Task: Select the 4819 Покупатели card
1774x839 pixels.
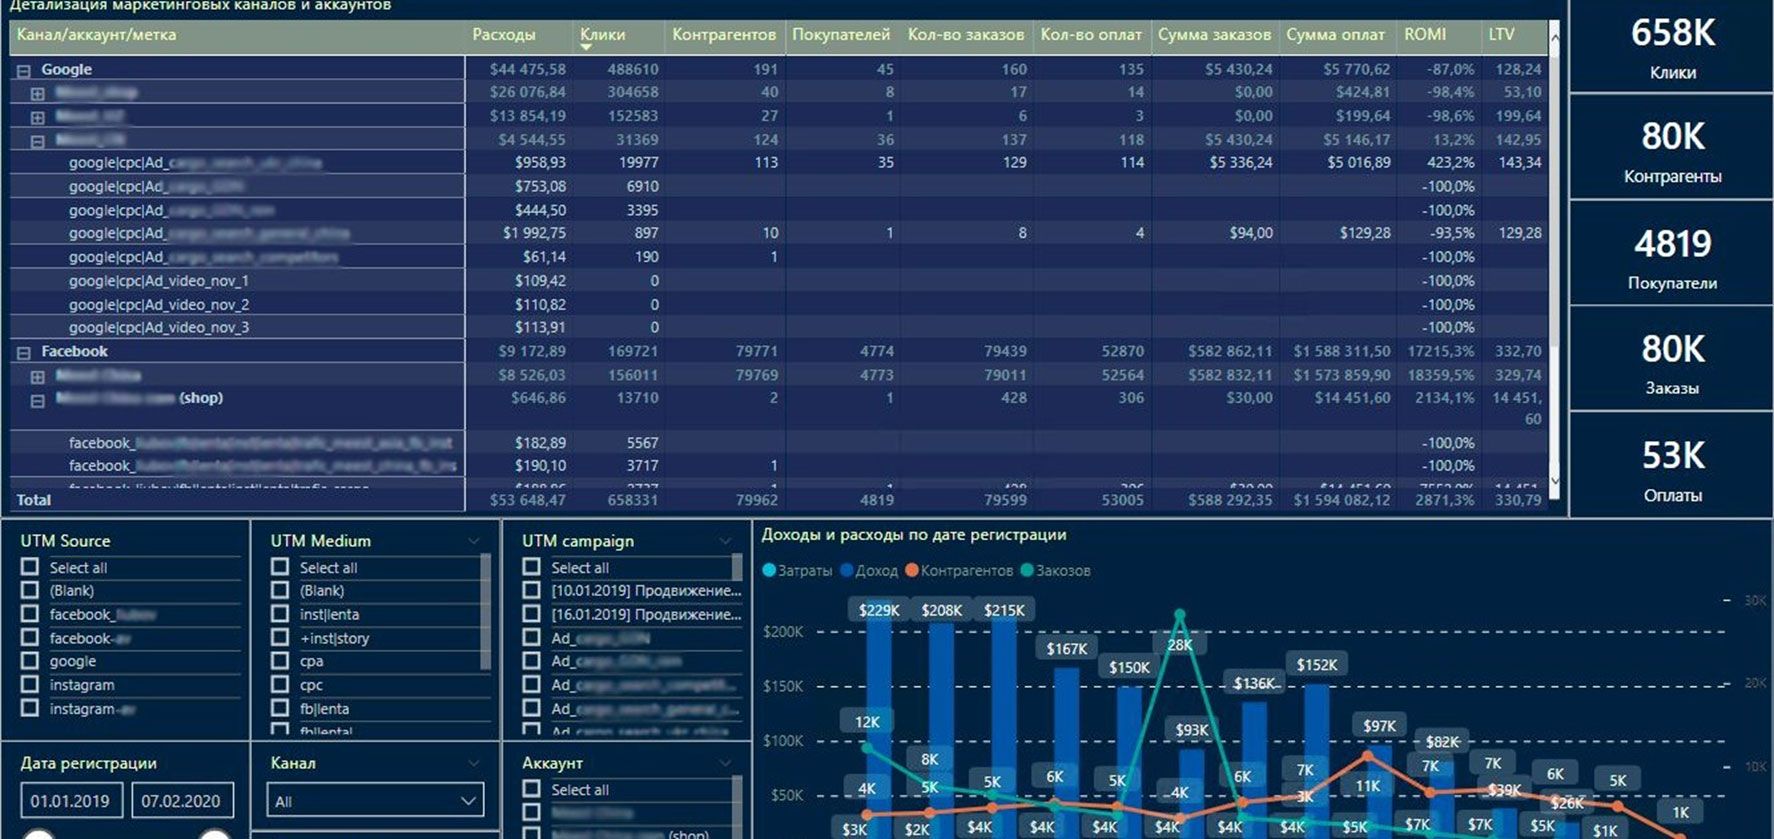Action: pyautogui.click(x=1672, y=254)
